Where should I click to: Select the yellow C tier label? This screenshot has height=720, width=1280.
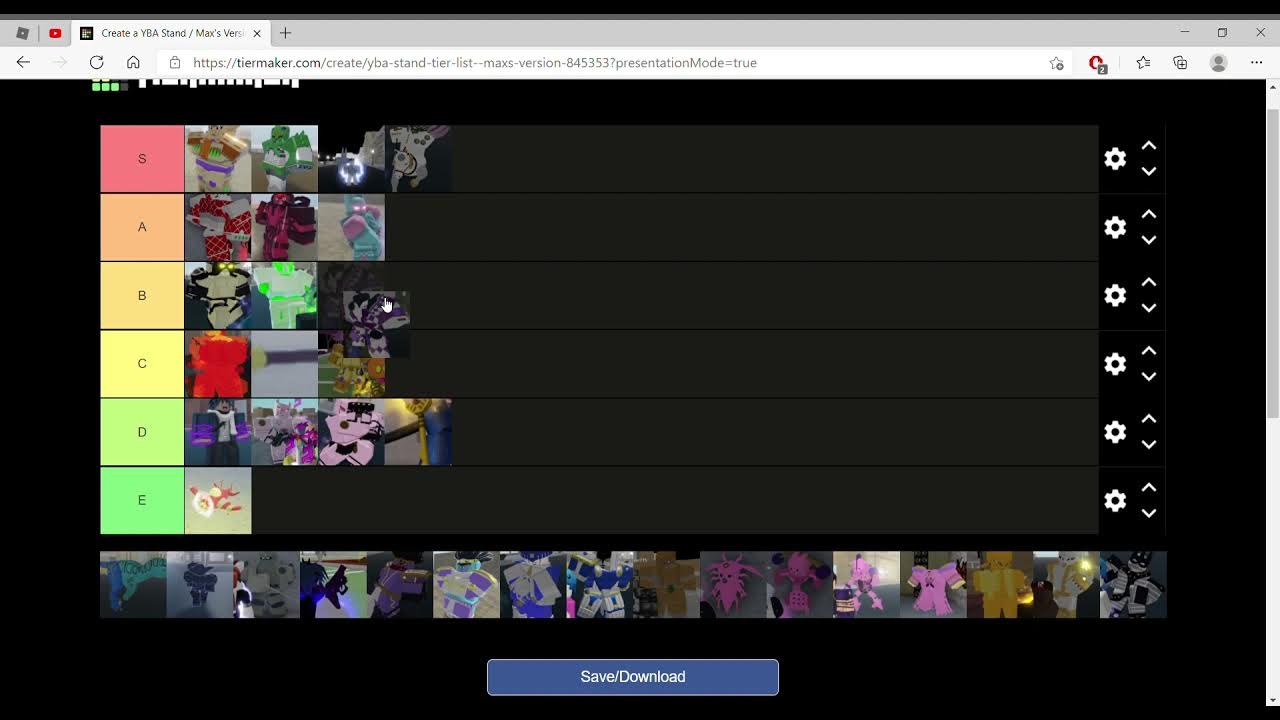(142, 363)
